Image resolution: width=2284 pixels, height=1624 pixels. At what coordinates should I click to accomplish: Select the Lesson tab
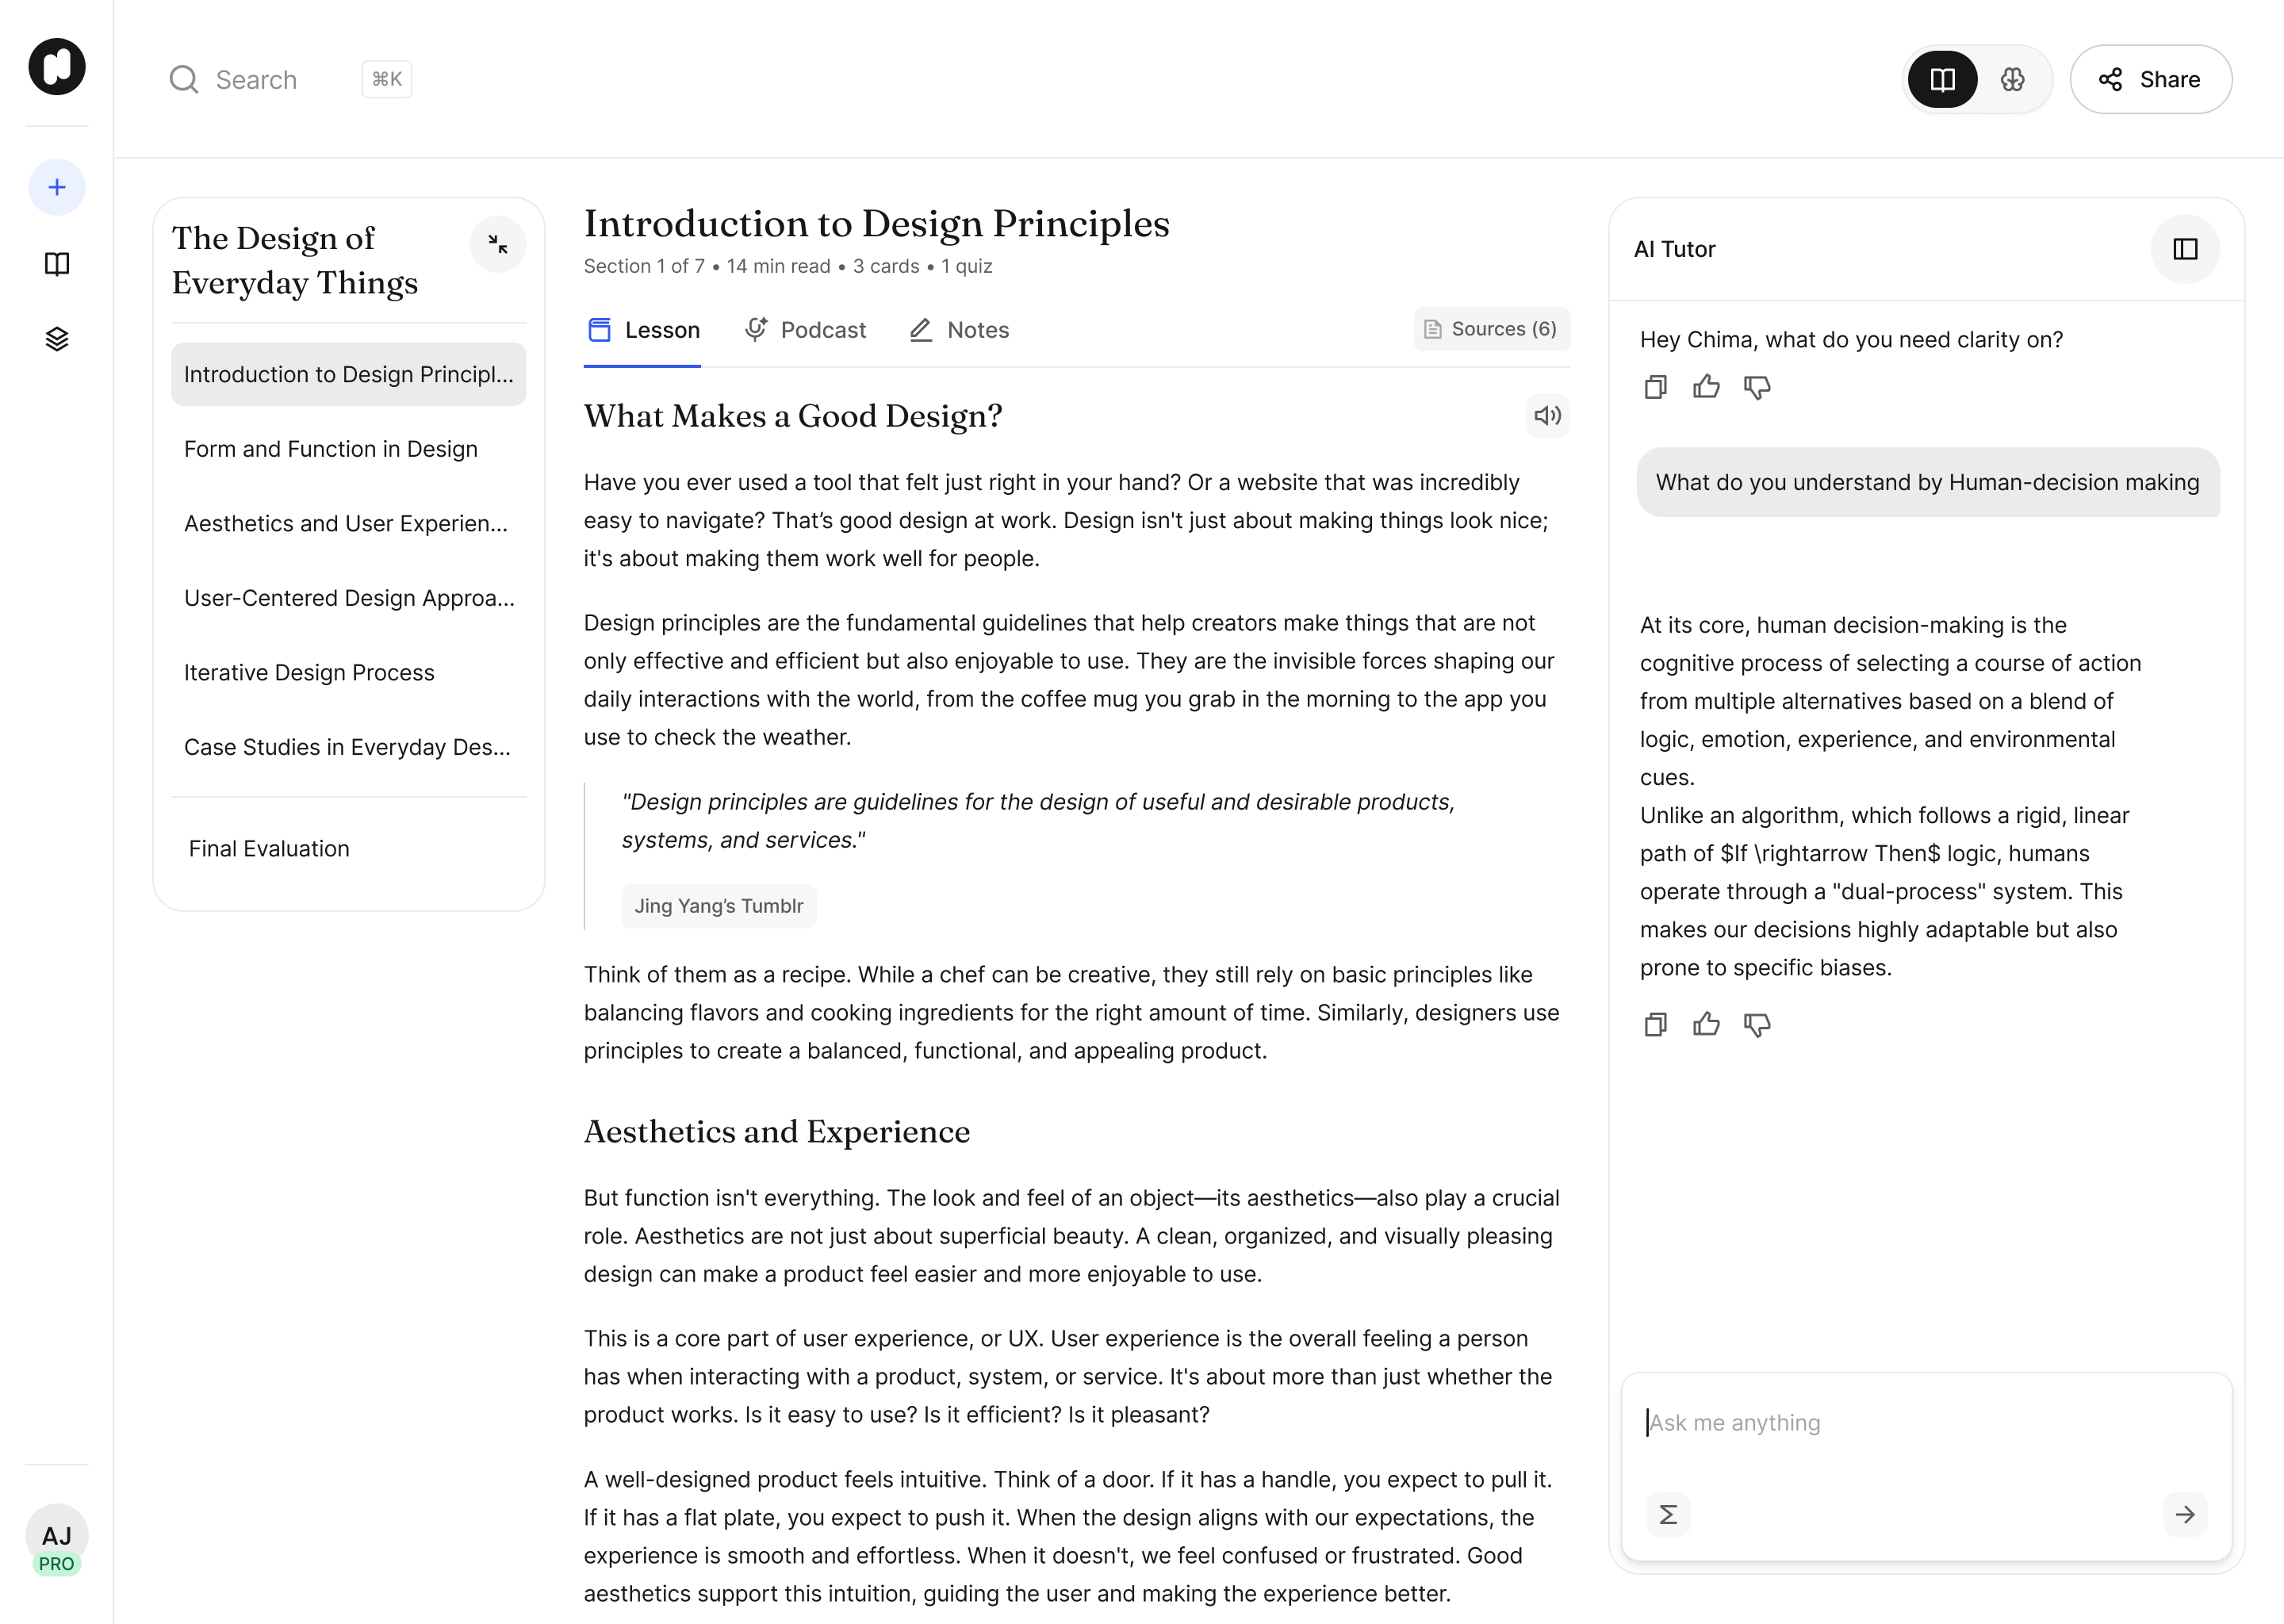click(643, 330)
